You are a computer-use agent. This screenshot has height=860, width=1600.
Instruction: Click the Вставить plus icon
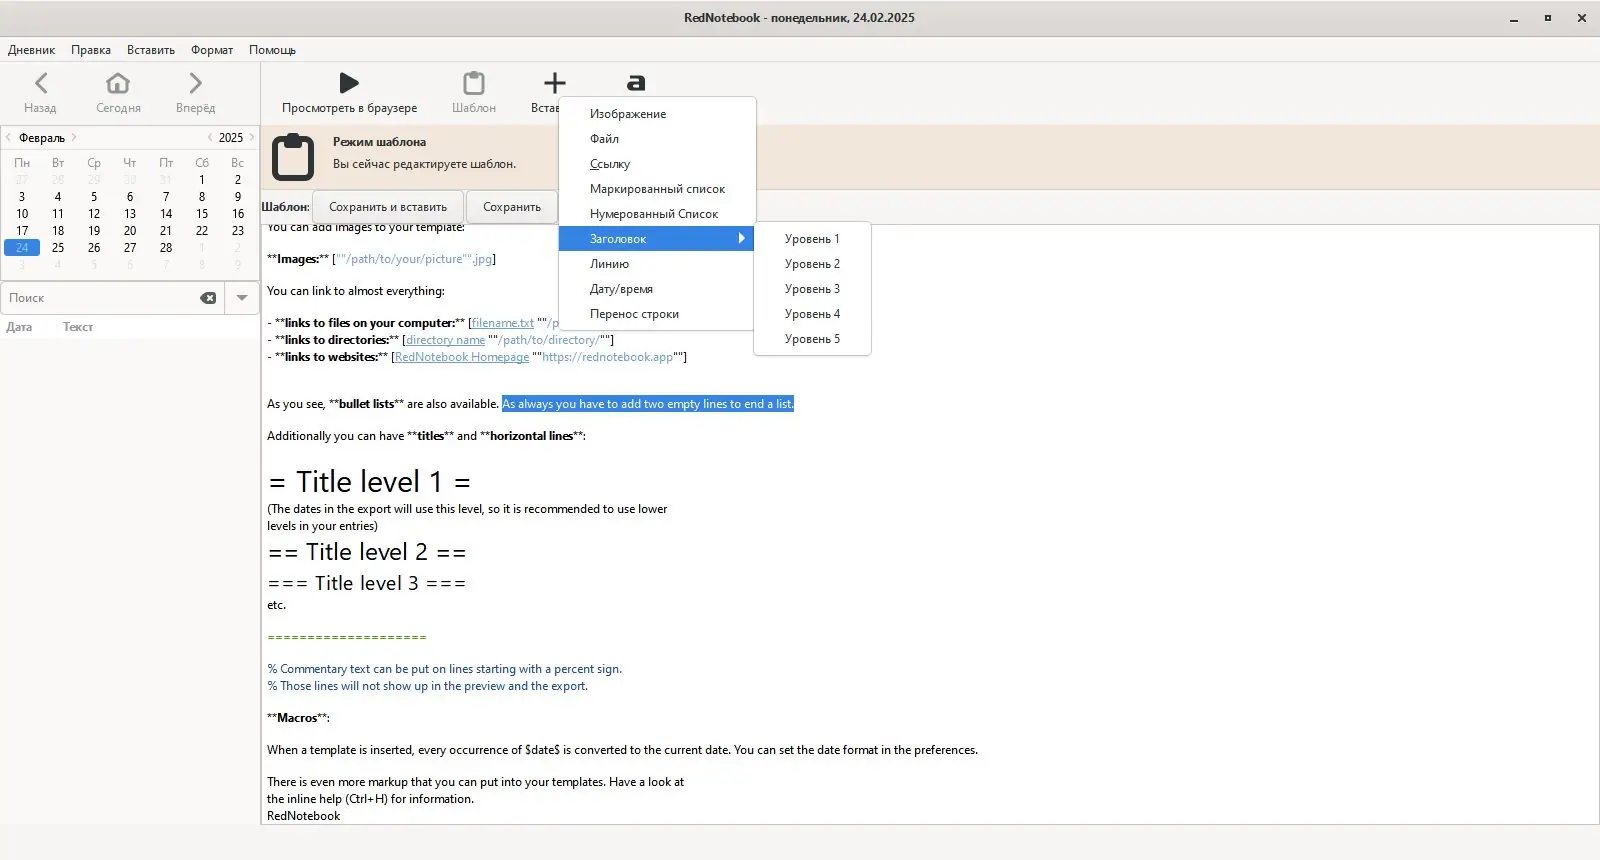[x=555, y=83]
